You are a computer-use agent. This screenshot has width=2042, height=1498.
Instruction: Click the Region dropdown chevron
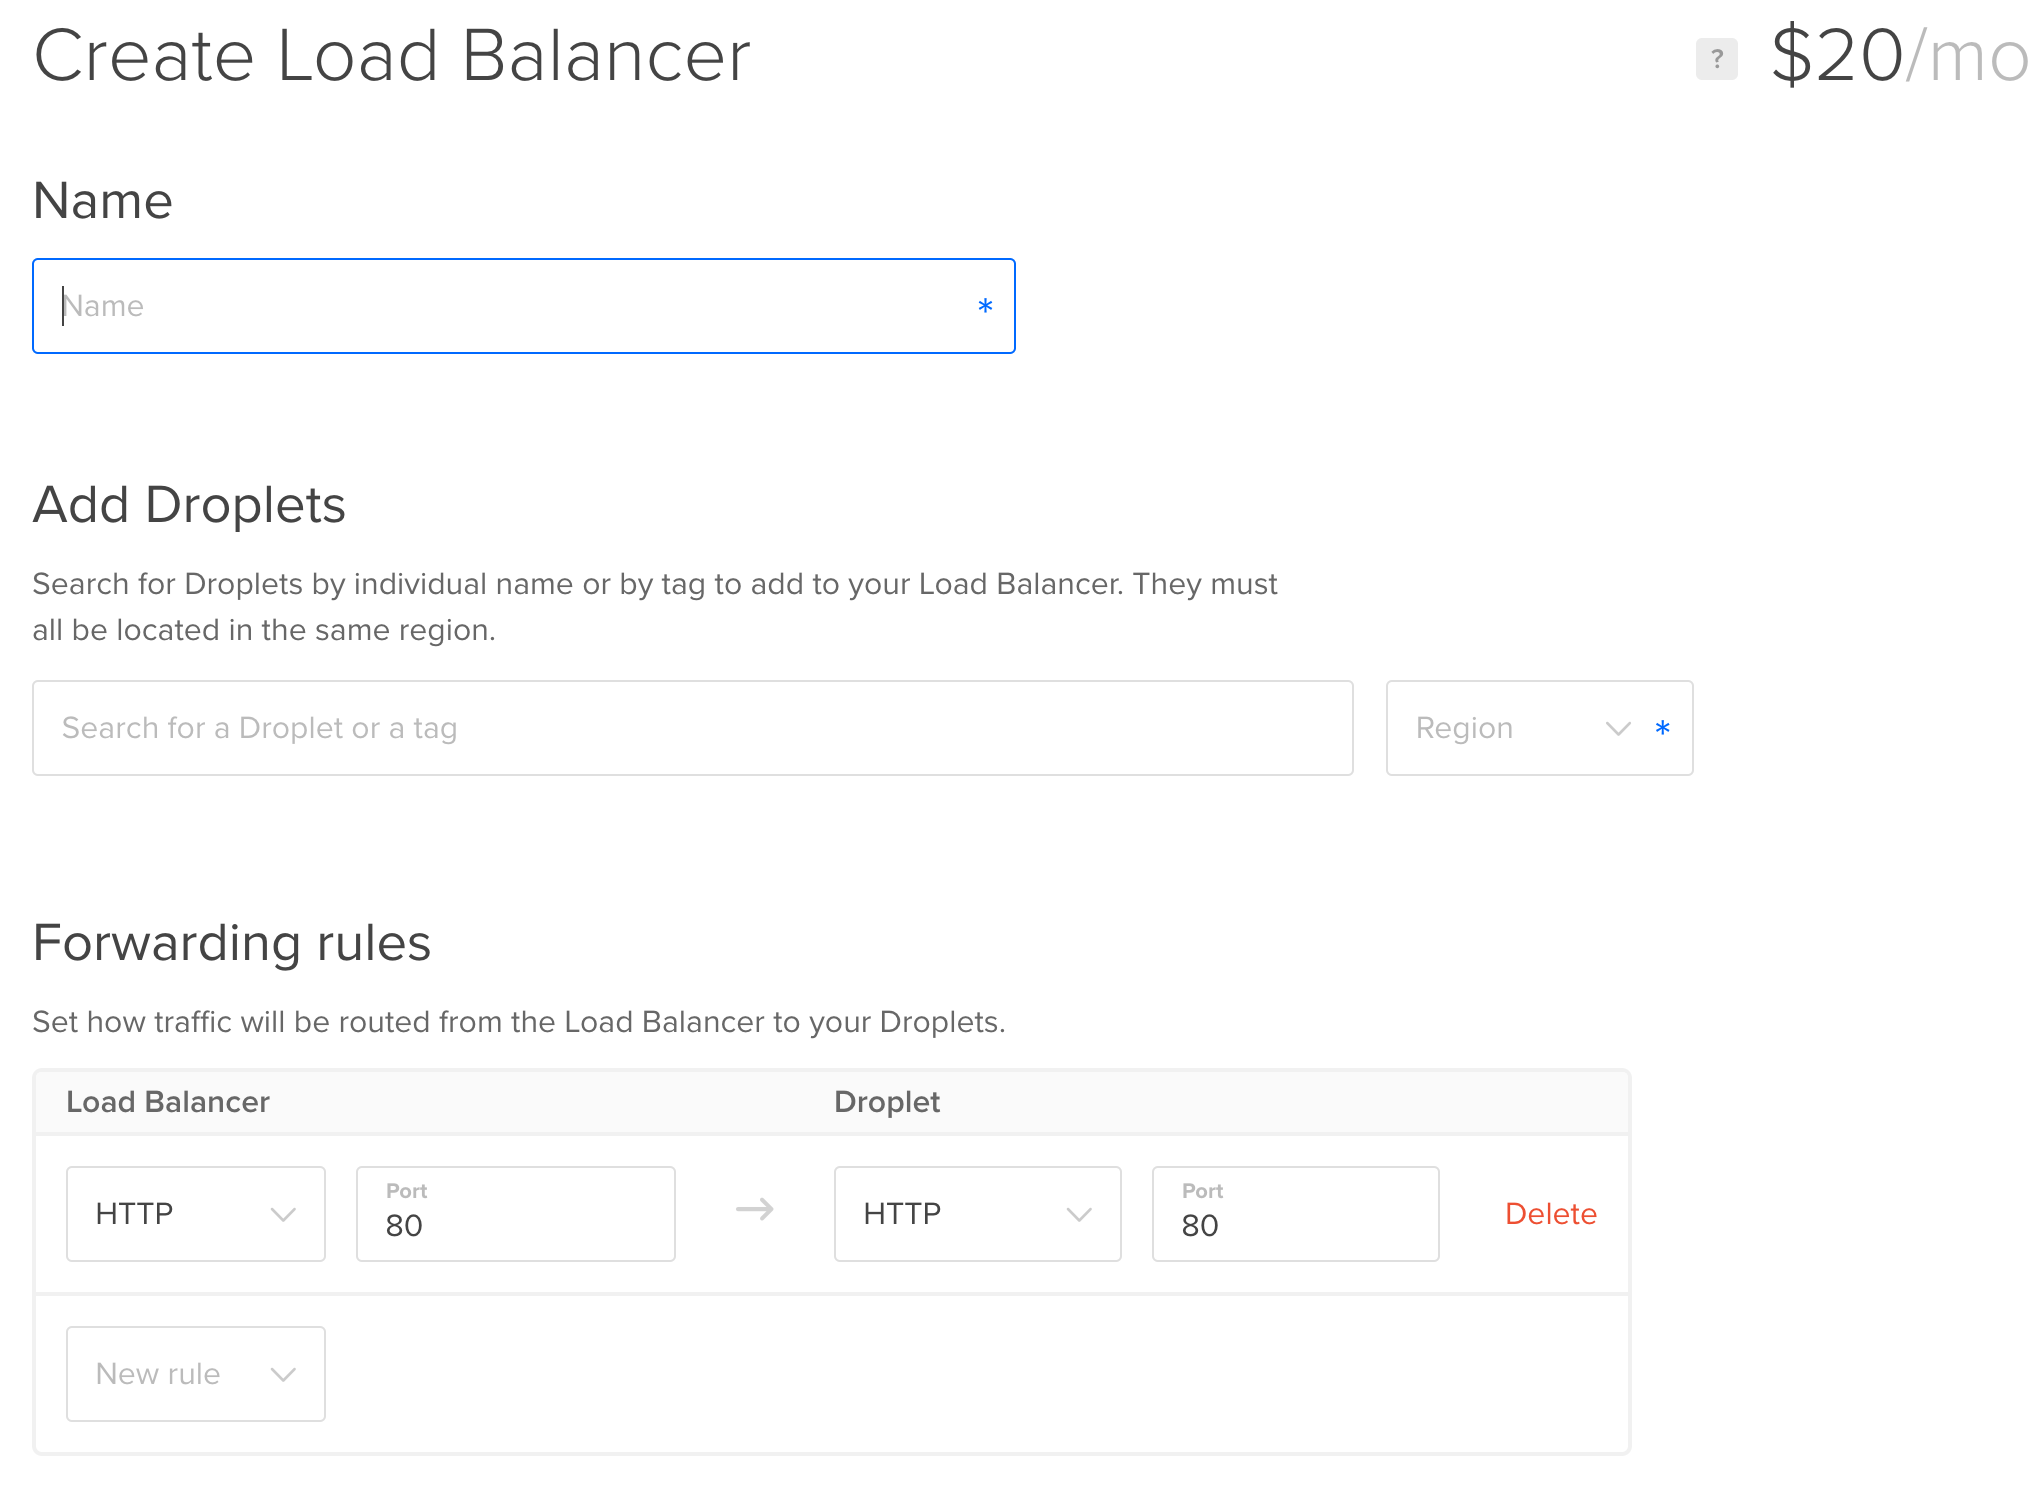tap(1617, 728)
